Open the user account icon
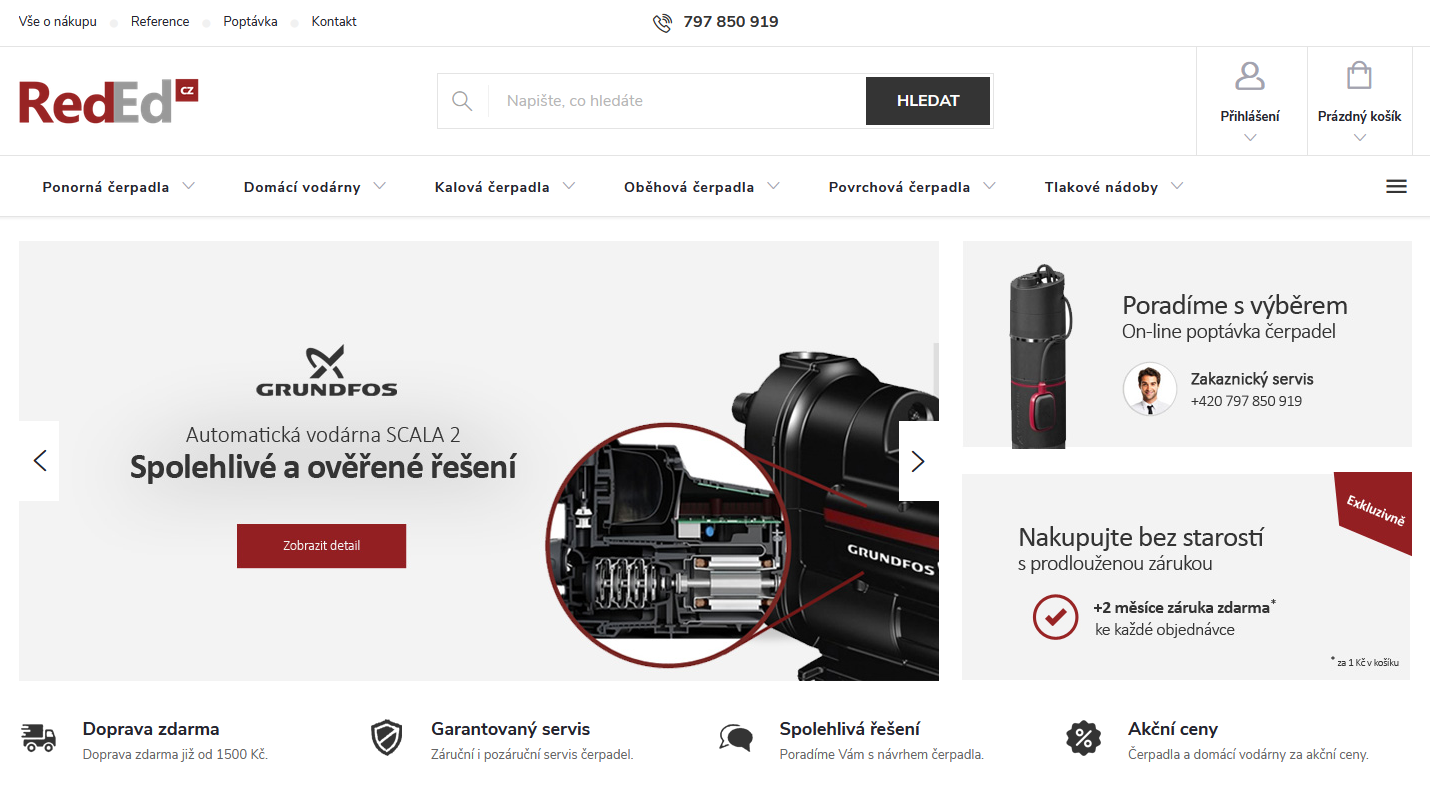This screenshot has width=1430, height=800. point(1250,76)
